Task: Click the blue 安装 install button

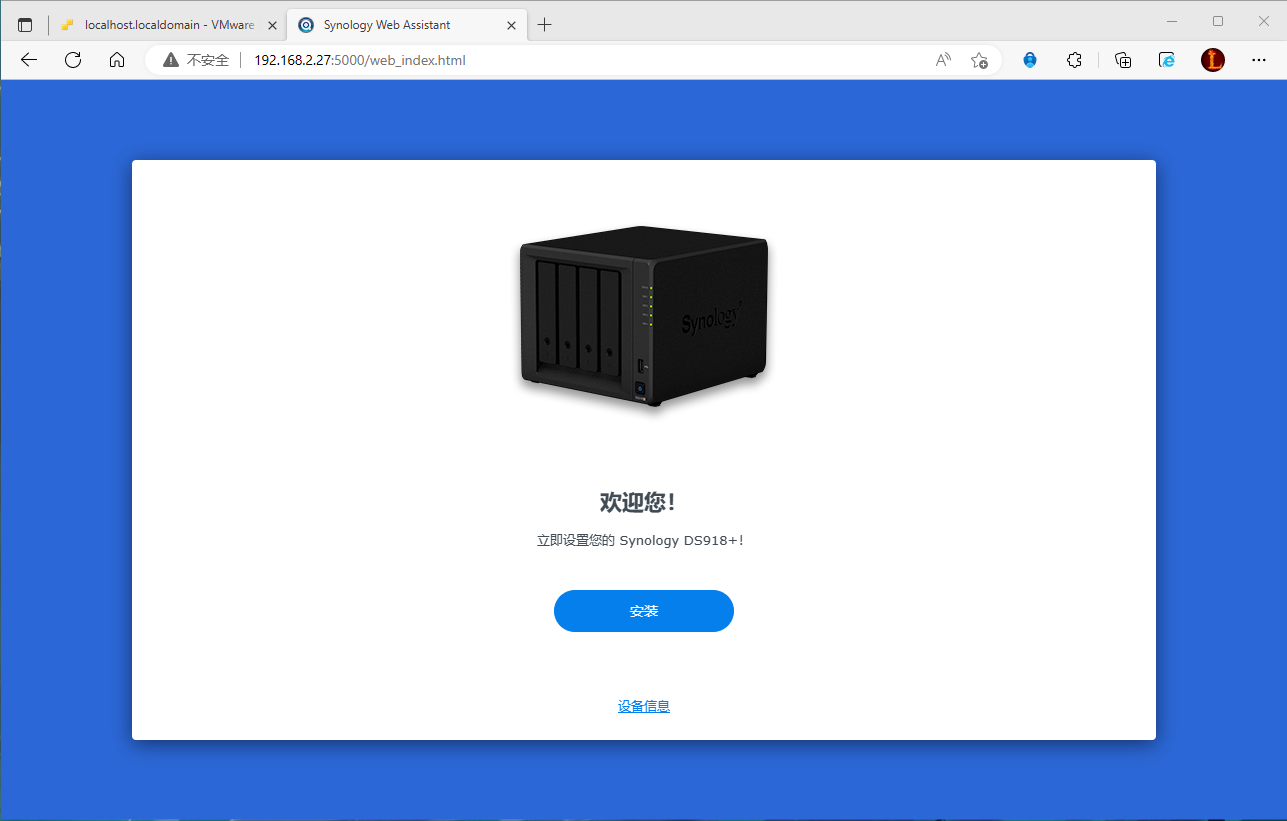Action: pyautogui.click(x=644, y=611)
